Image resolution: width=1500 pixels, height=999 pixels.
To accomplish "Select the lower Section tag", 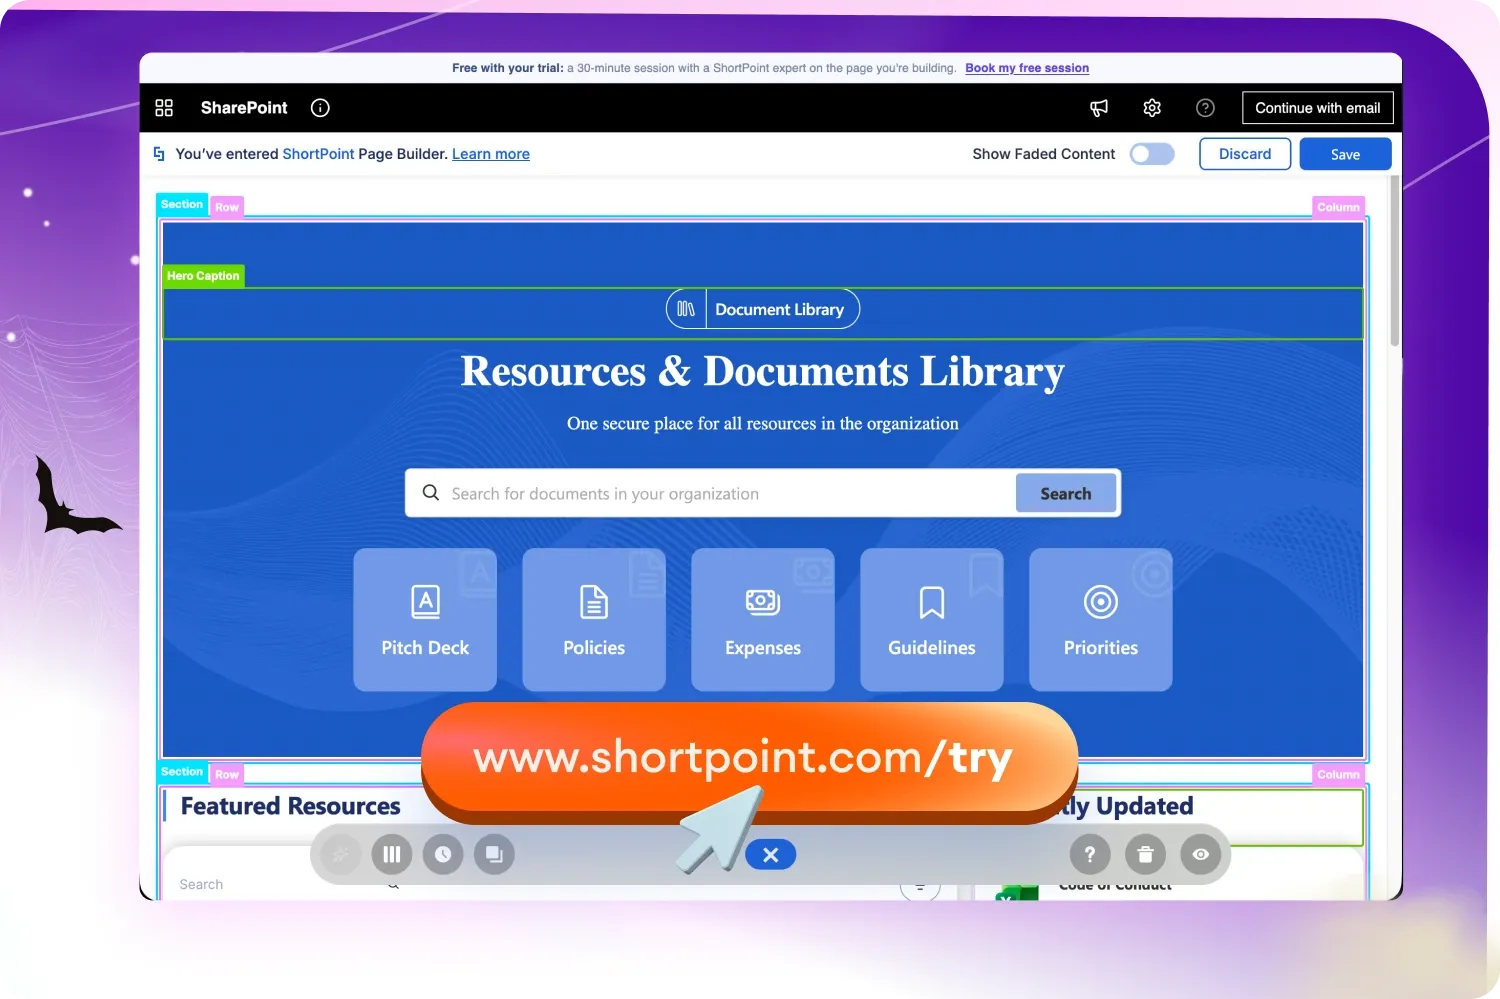I will pos(182,771).
